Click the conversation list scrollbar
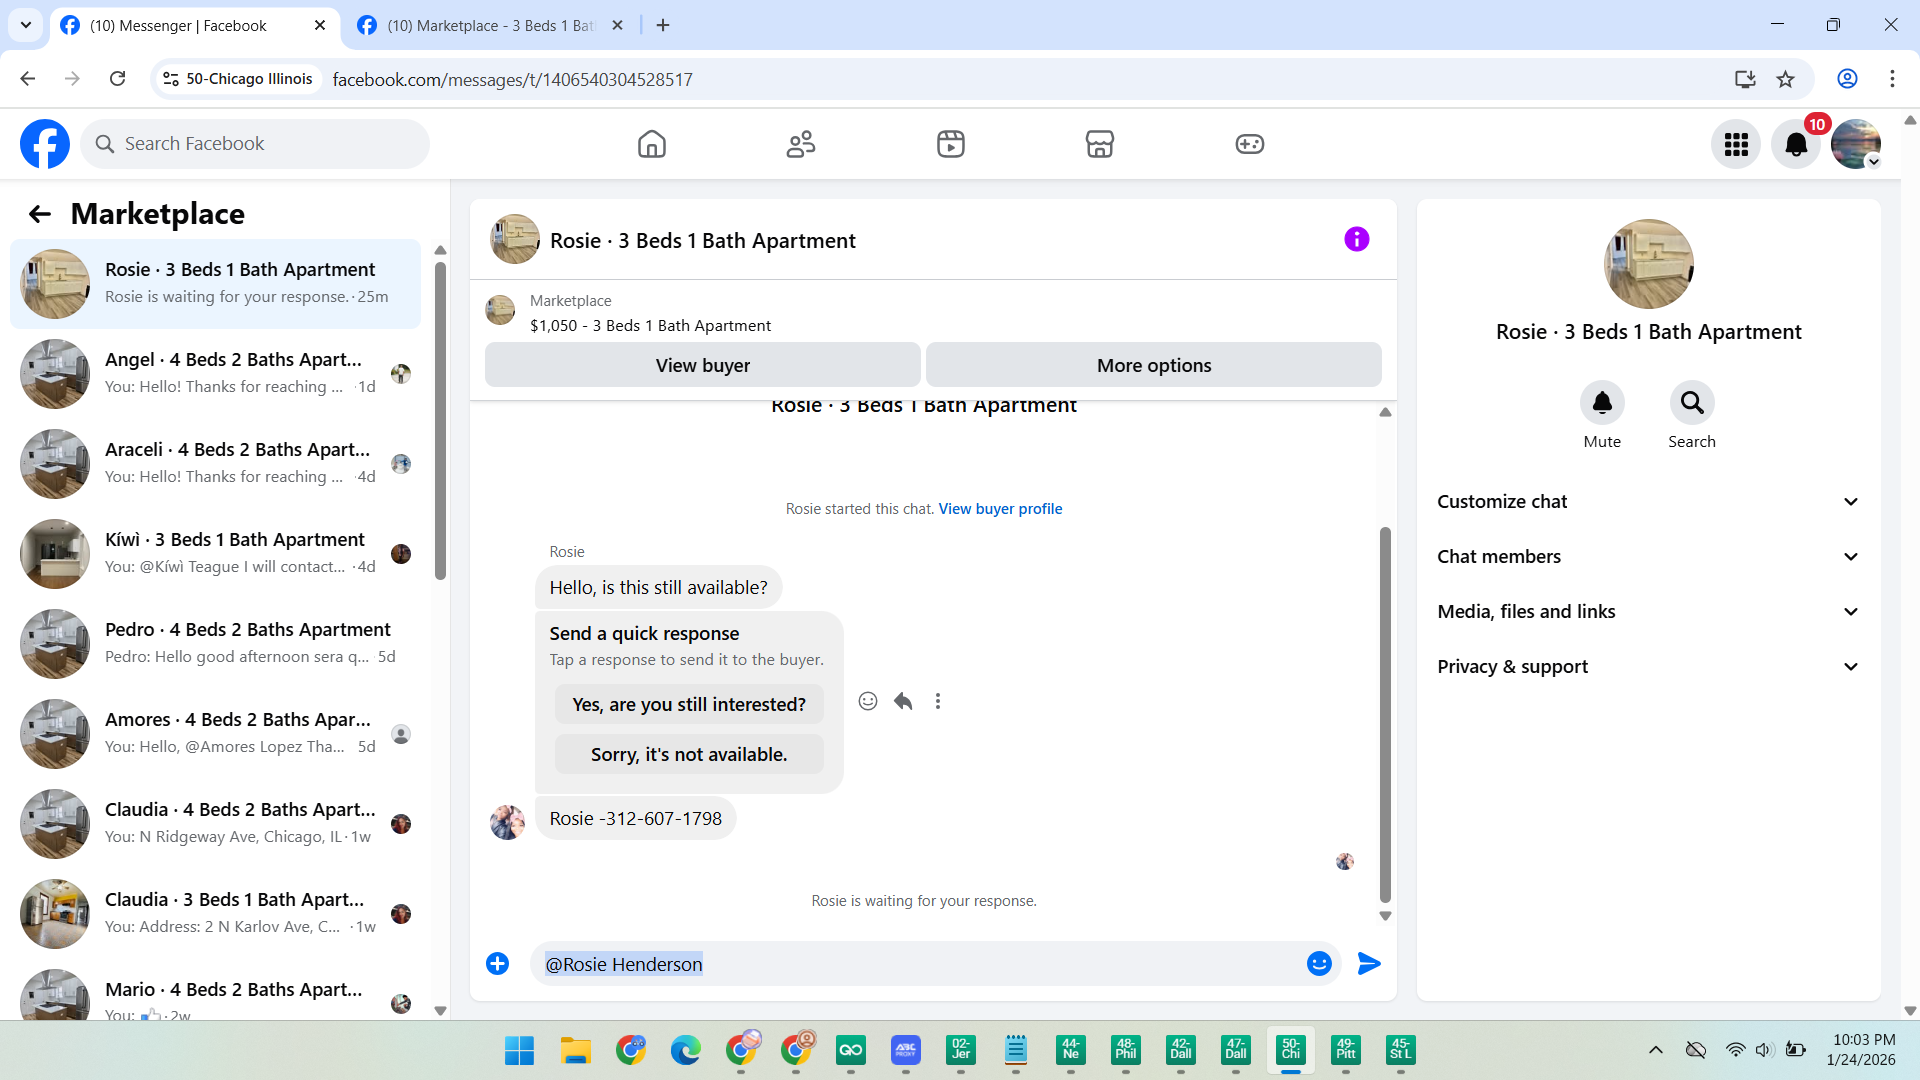Viewport: 1920px width, 1080px height. click(440, 420)
